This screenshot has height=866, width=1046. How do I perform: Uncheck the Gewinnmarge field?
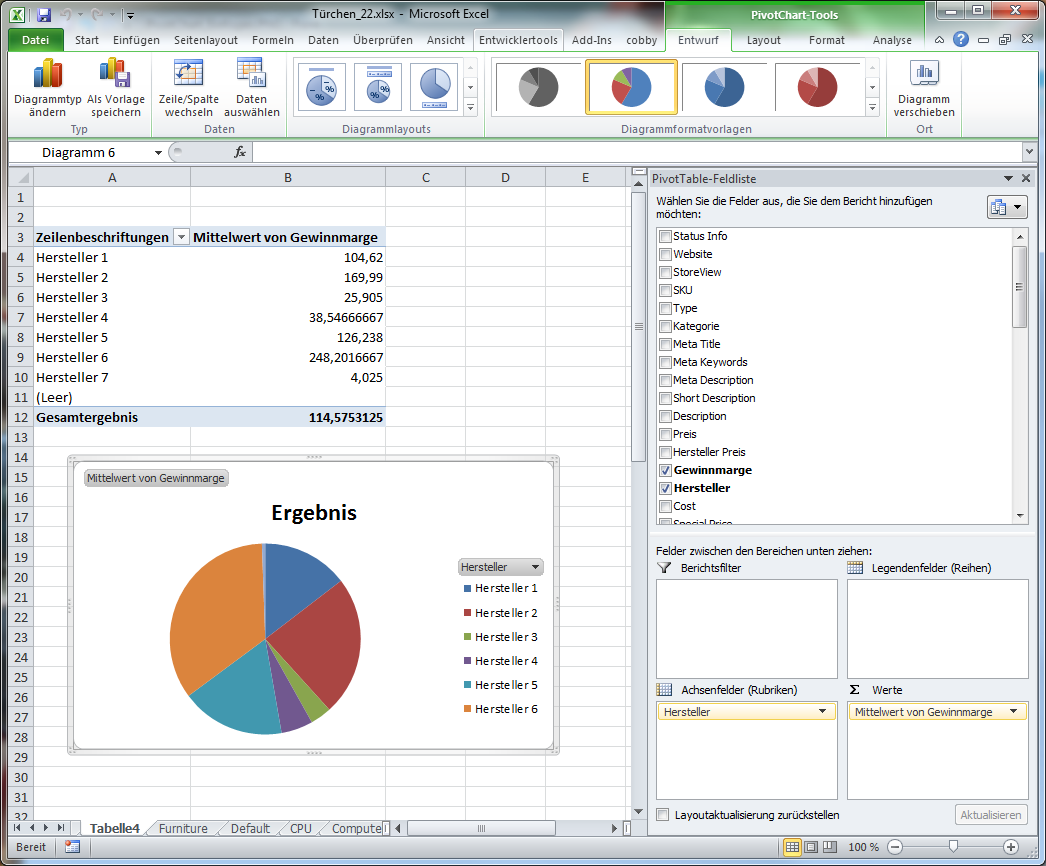tap(665, 470)
